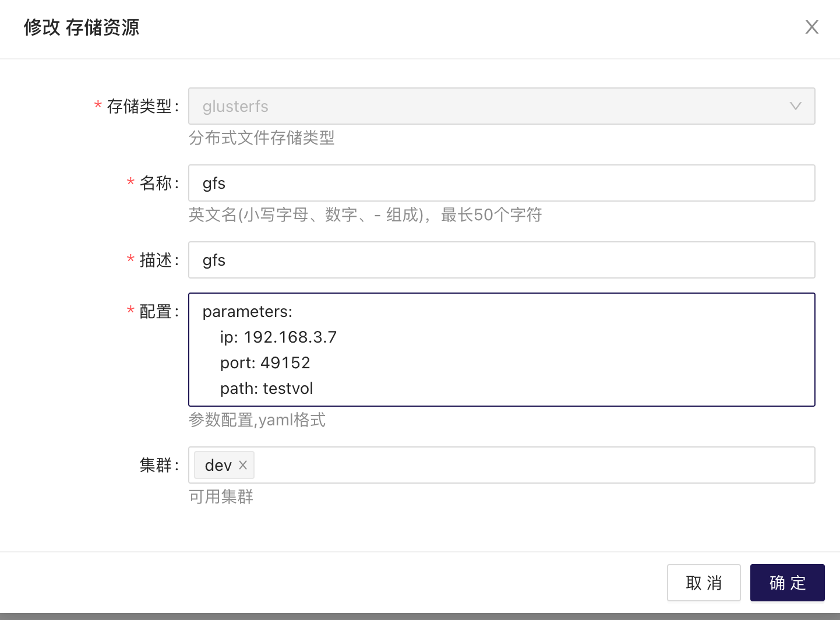840x620 pixels.
Task: Focus the 描述 input containing gfs
Action: pos(501,260)
